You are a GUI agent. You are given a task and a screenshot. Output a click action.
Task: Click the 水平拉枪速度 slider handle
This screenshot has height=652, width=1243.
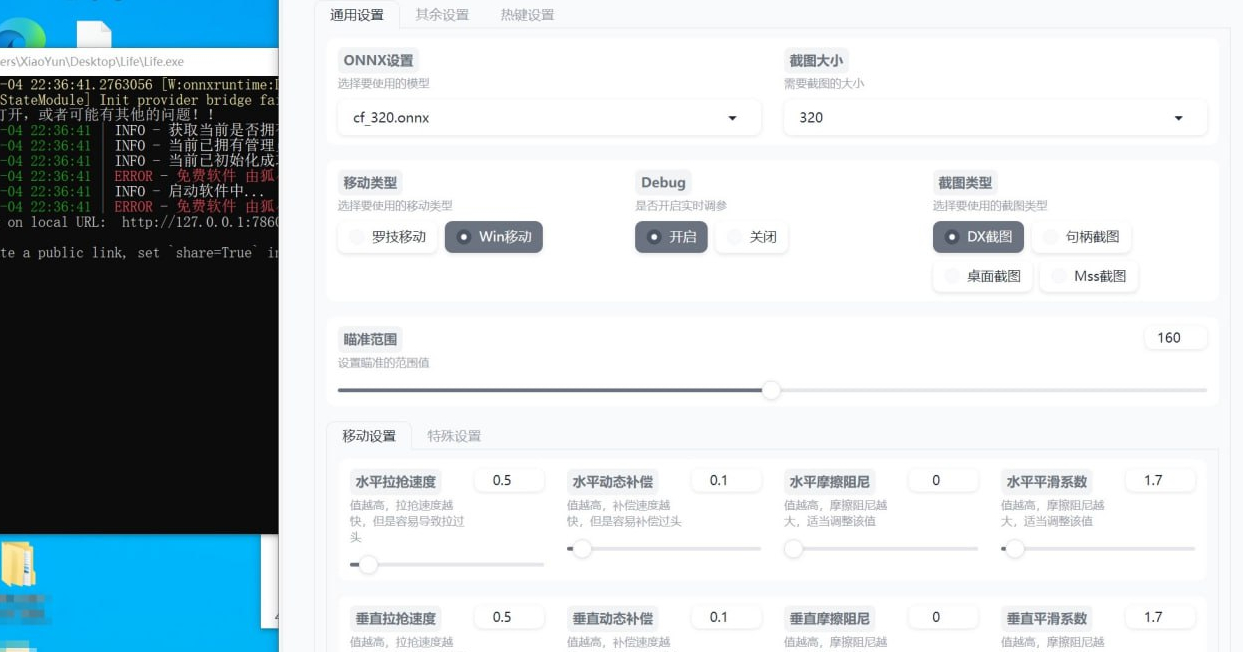(368, 564)
